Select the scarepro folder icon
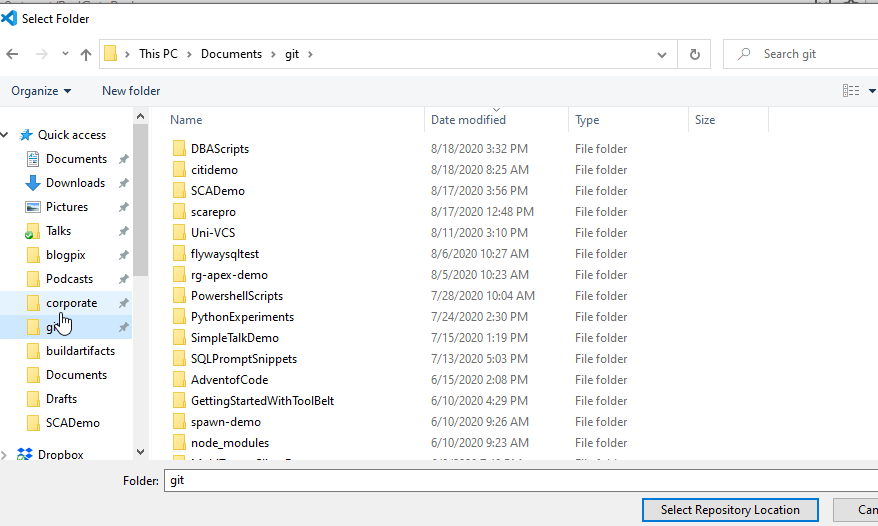The height and width of the screenshot is (526, 878). pyautogui.click(x=179, y=212)
